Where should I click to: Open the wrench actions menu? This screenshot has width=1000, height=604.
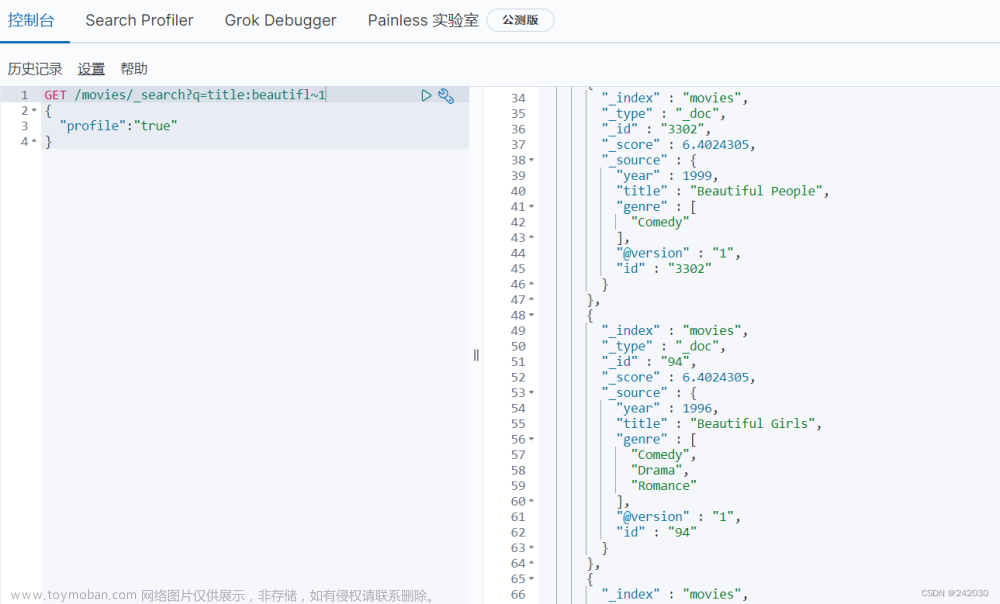[446, 96]
